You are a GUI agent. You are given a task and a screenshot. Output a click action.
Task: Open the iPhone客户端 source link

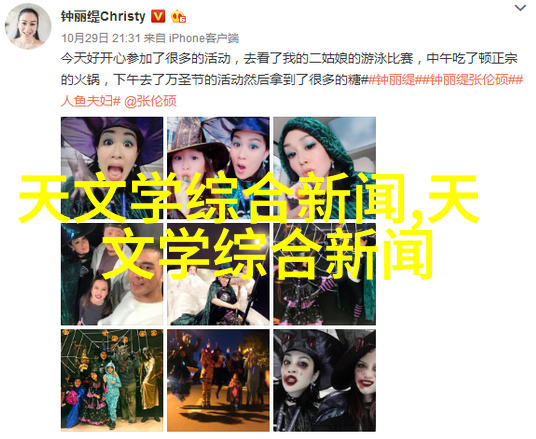(204, 38)
